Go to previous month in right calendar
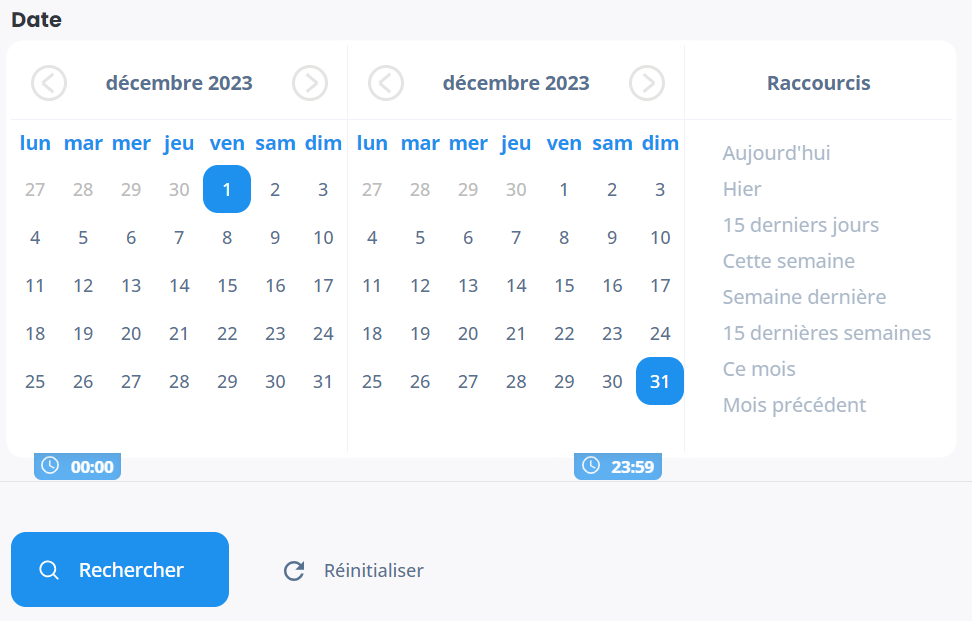 386,83
